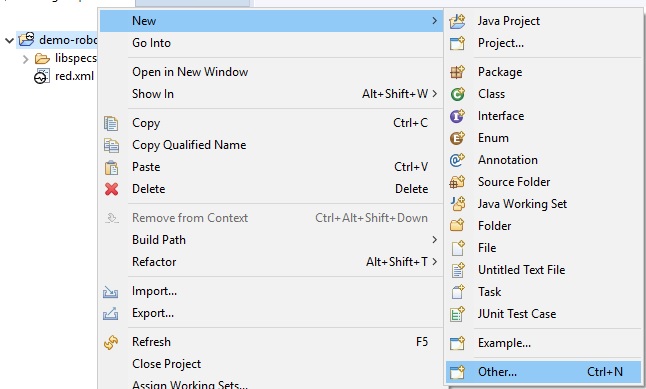Expand the libspecs folder
This screenshot has height=389, width=646.
26,59
